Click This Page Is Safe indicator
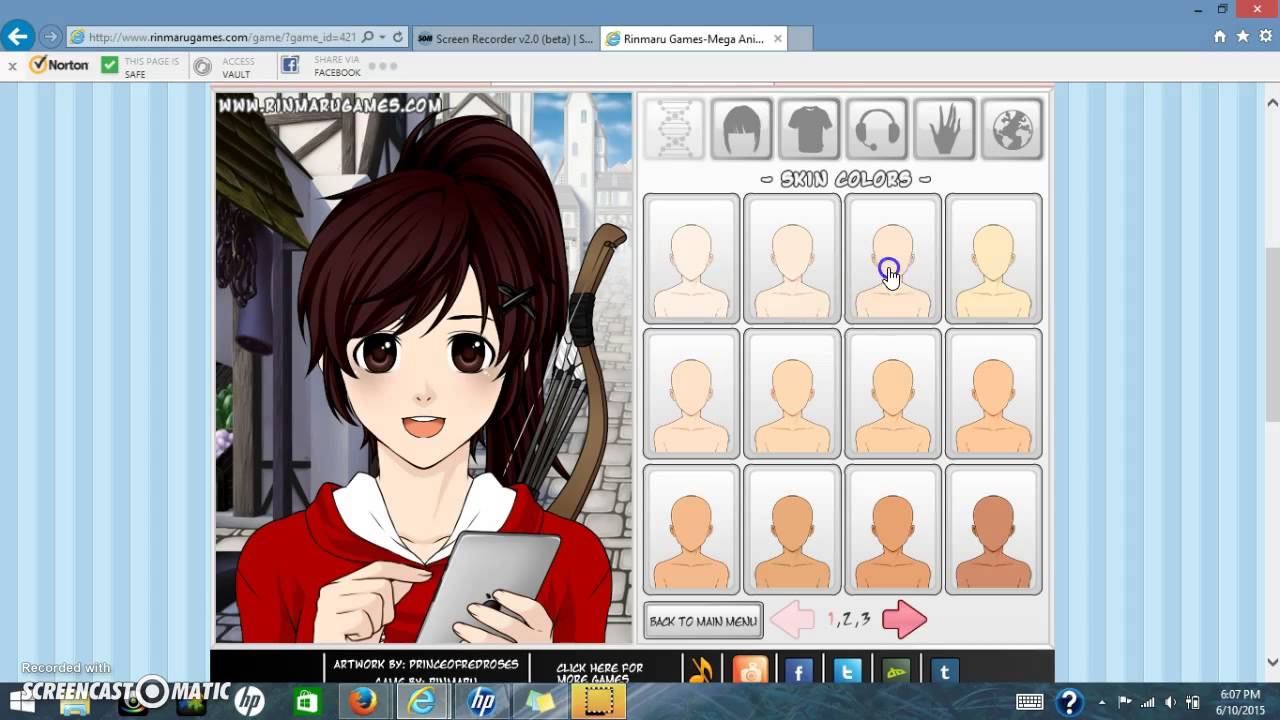This screenshot has width=1280, height=720. [x=140, y=67]
